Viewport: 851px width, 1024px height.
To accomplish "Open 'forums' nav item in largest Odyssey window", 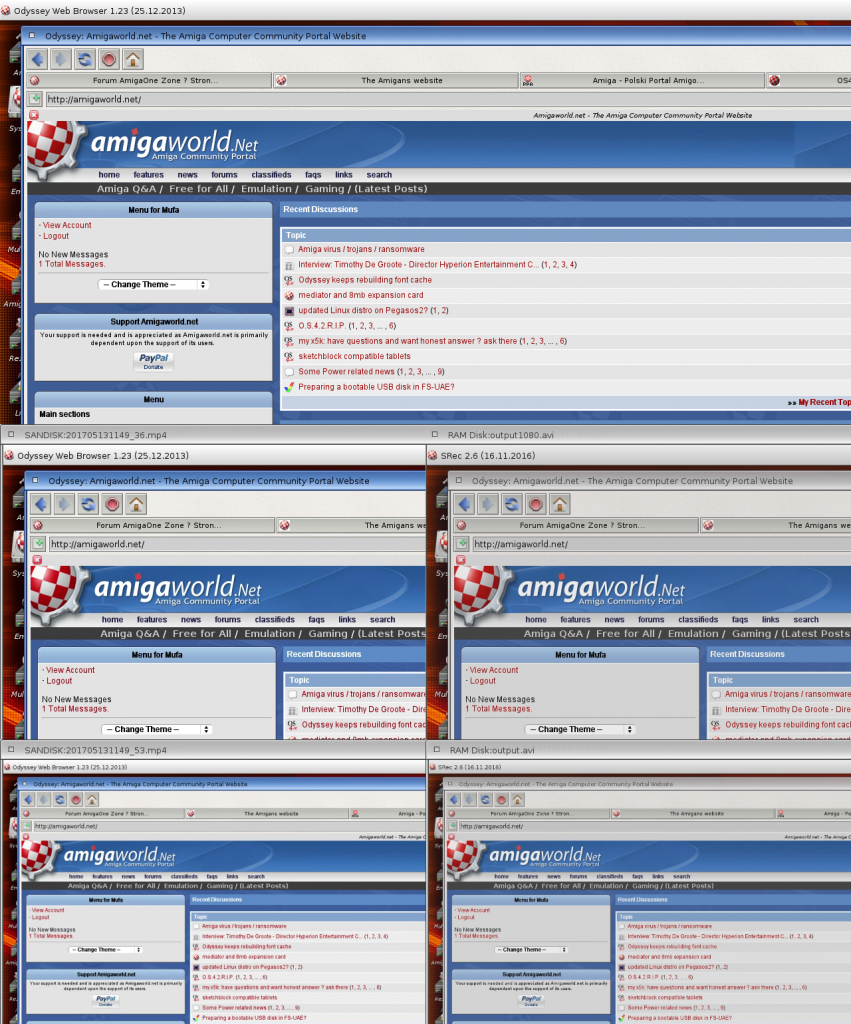I will [x=224, y=175].
